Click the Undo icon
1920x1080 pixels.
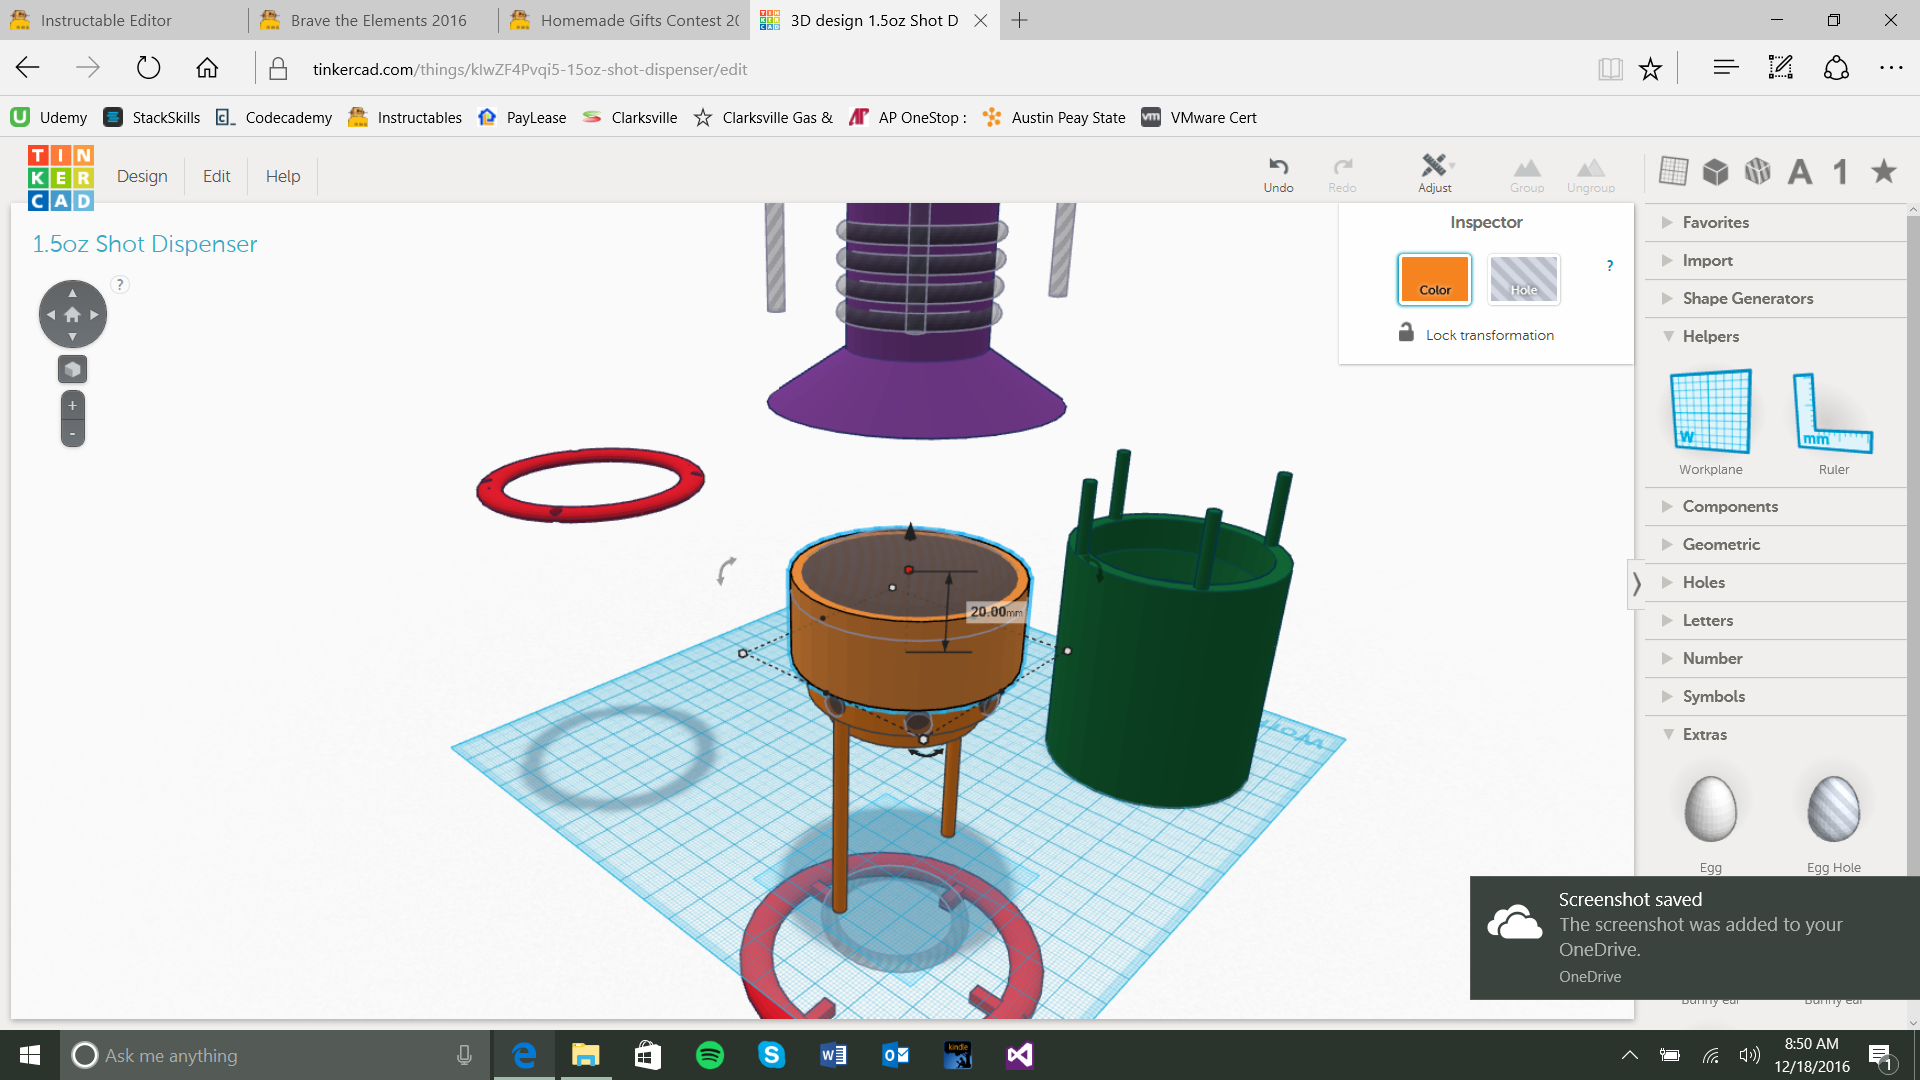point(1278,173)
